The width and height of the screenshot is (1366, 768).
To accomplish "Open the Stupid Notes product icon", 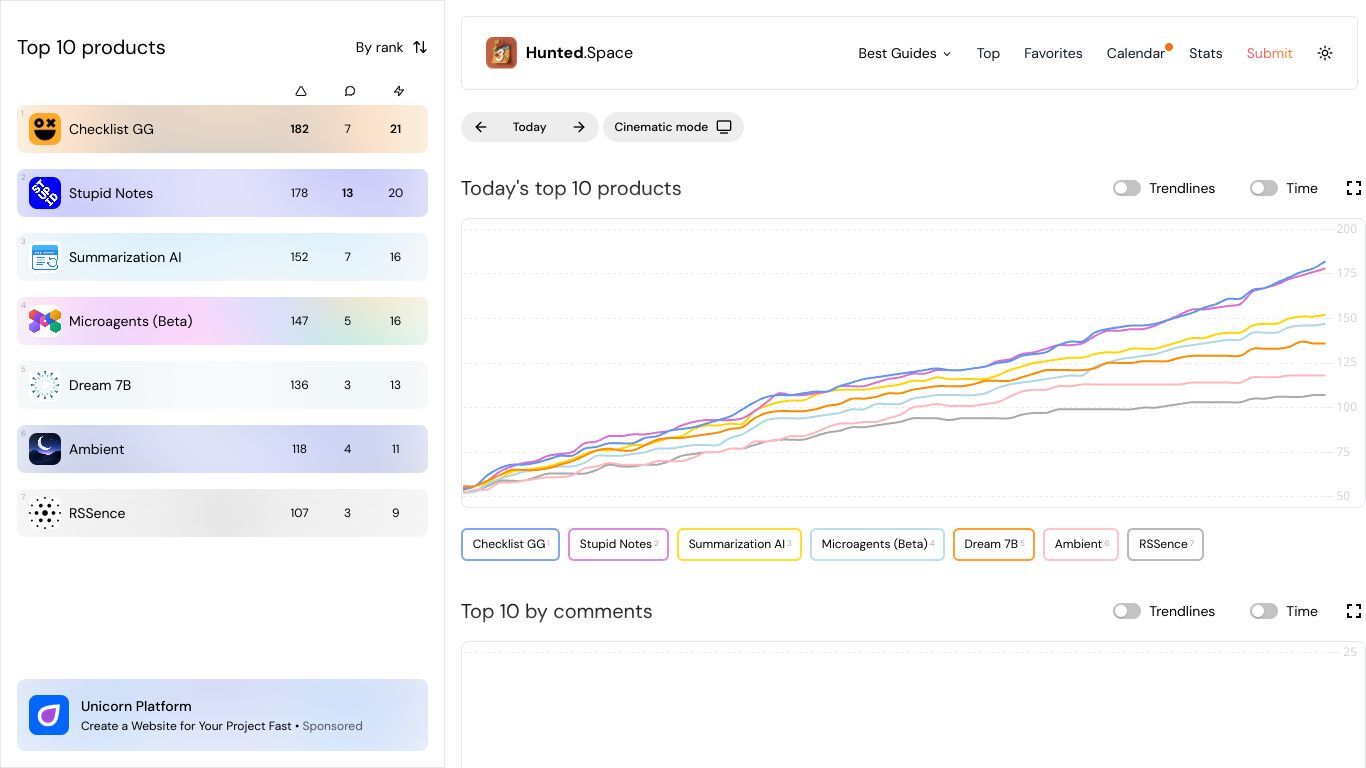I will [45, 193].
